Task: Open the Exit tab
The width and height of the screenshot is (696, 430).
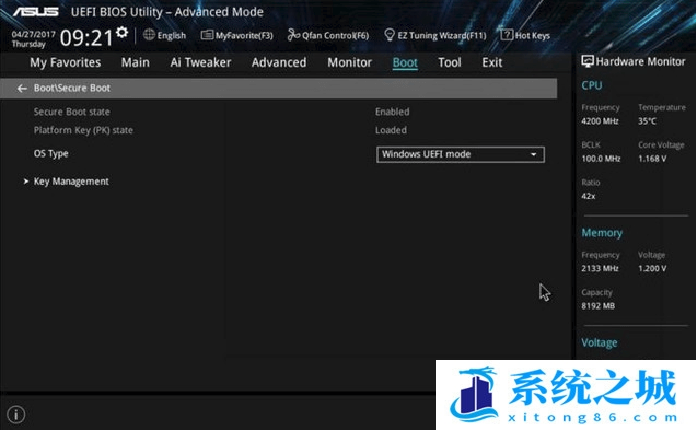Action: click(492, 63)
